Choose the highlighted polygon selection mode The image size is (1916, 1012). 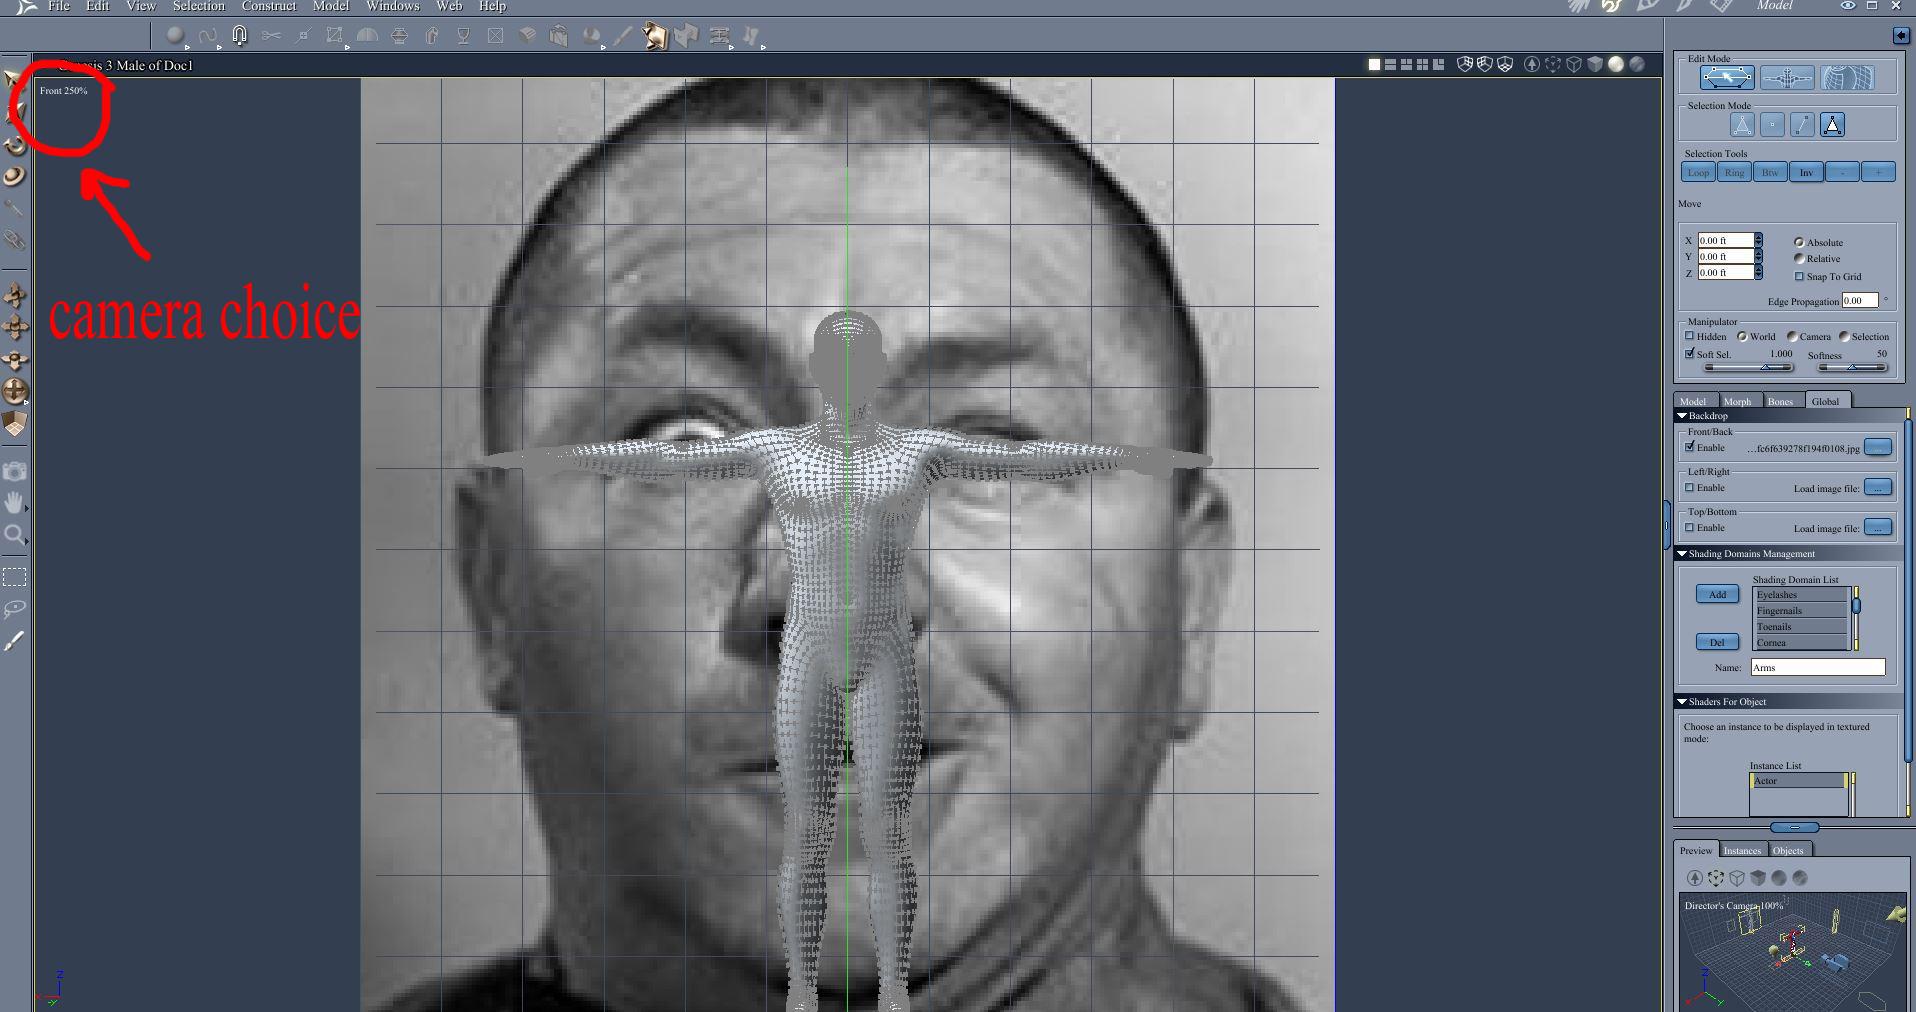click(1832, 125)
